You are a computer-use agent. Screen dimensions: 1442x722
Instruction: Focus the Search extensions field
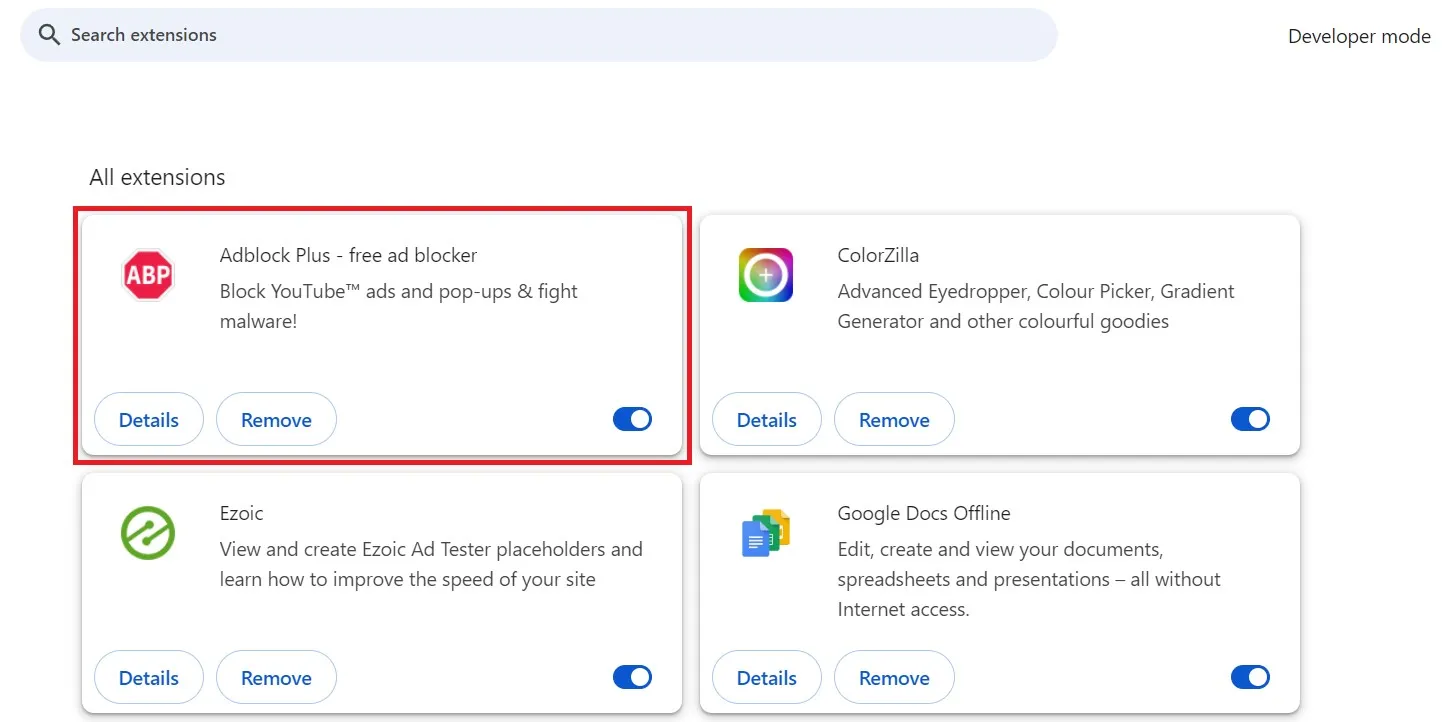point(540,35)
